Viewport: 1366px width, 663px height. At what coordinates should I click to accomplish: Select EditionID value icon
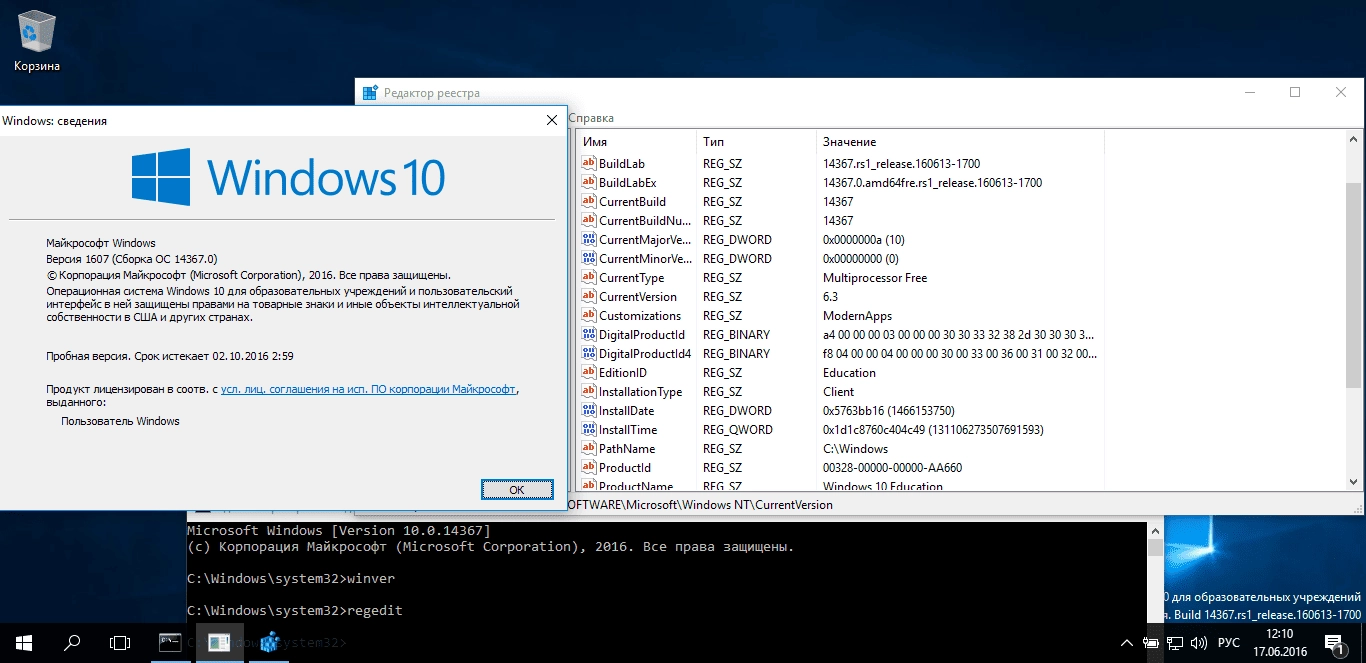(589, 372)
